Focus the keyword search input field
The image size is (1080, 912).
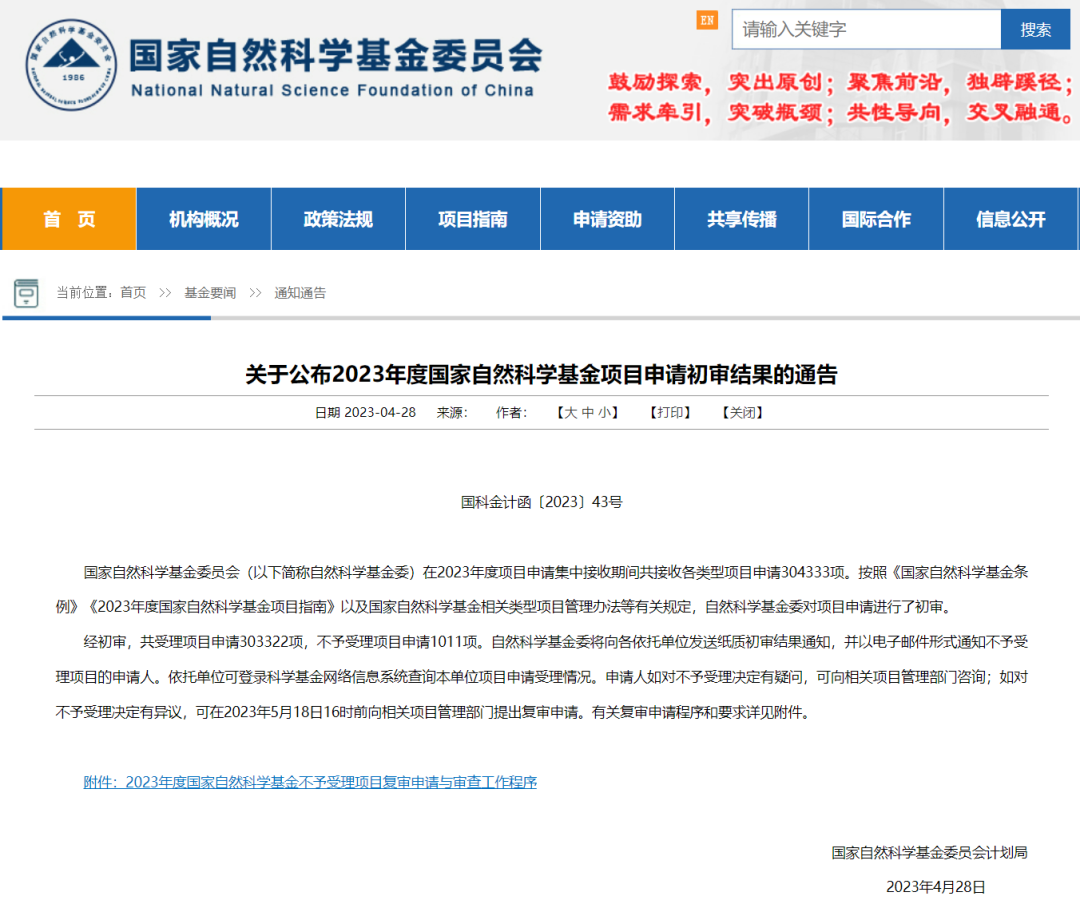coord(865,29)
